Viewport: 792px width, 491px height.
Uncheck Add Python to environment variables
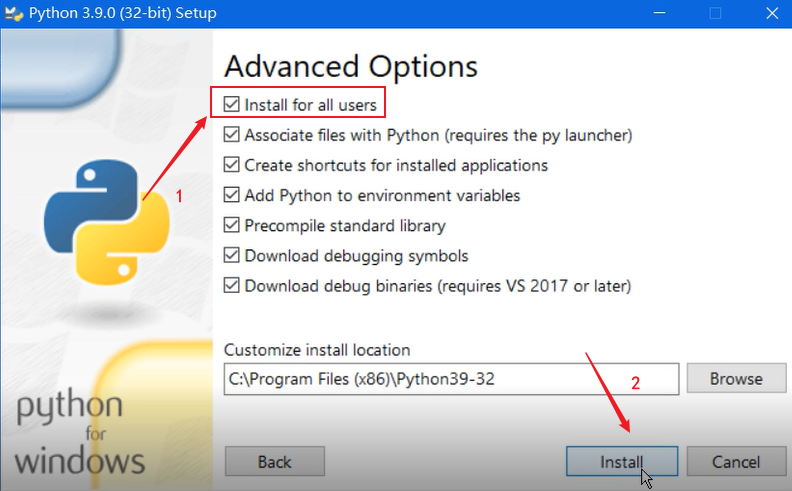(232, 195)
